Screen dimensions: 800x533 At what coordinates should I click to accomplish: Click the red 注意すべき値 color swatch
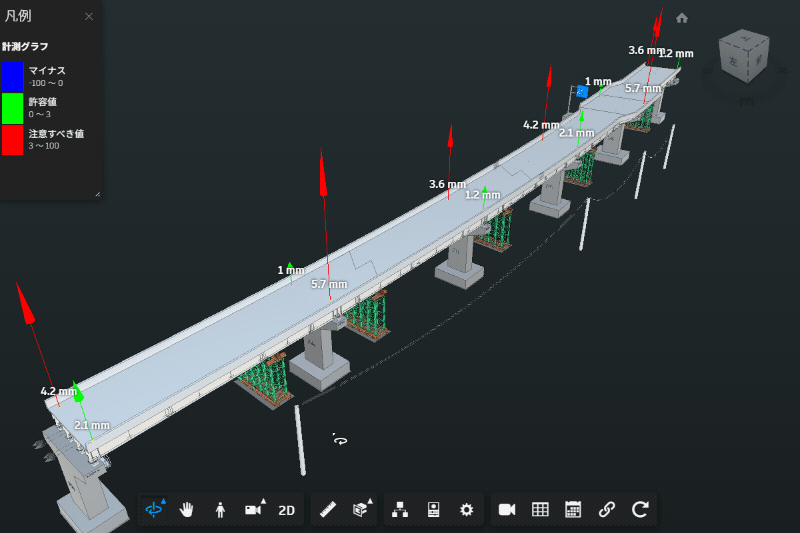click(x=12, y=139)
